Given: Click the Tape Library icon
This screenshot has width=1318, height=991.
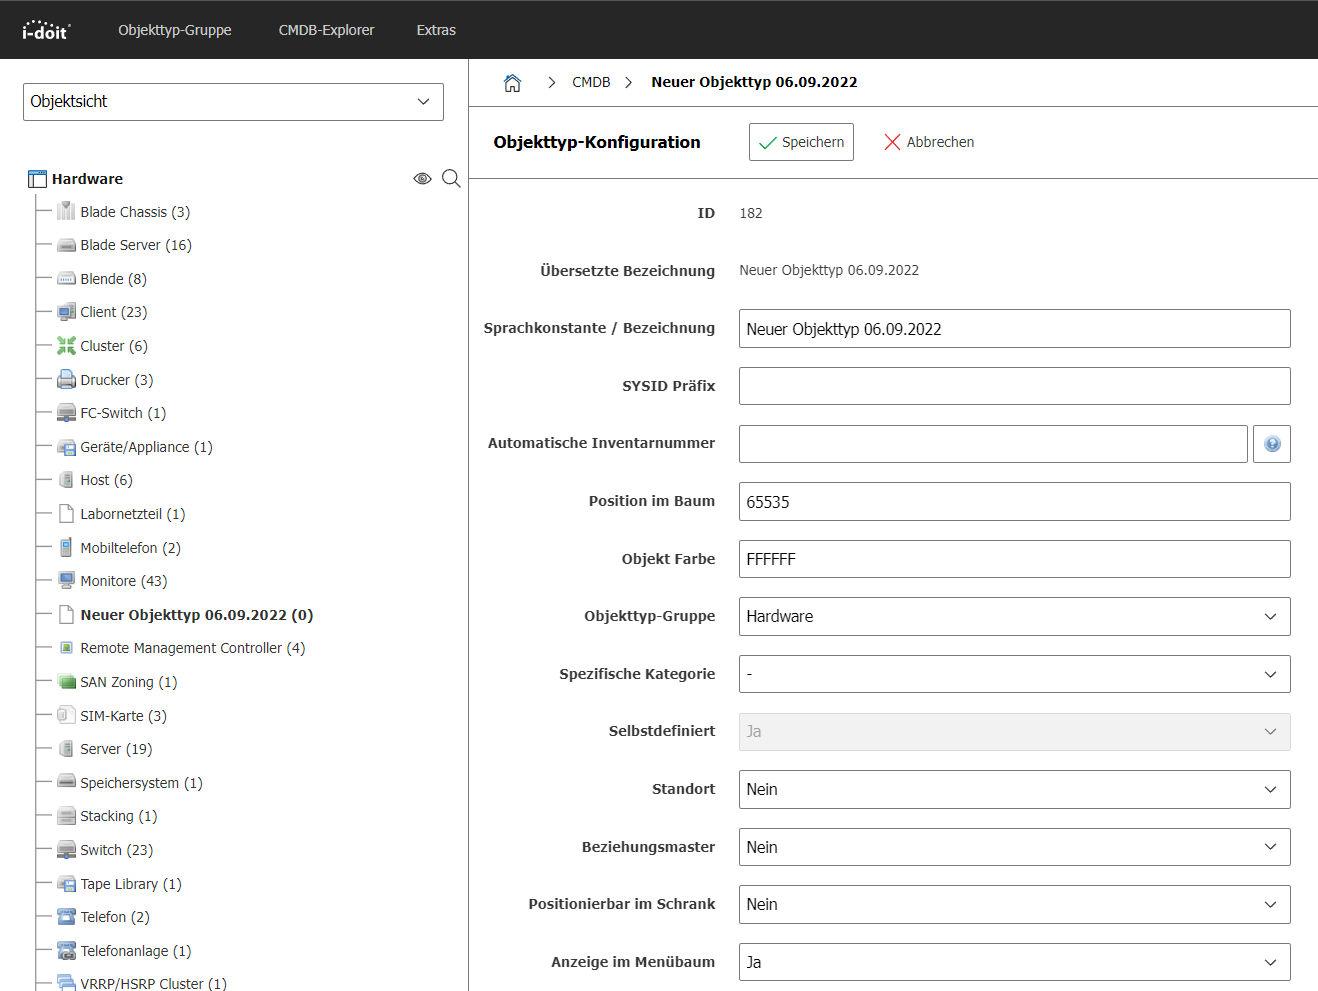Looking at the screenshot, I should tap(66, 884).
